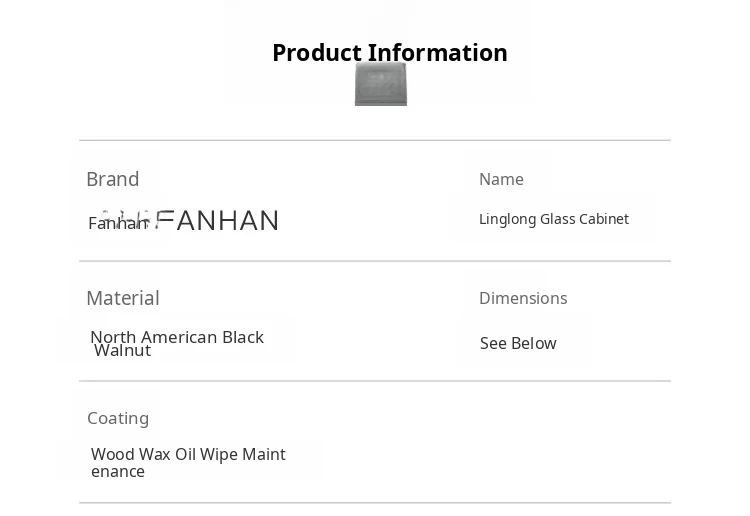Click the Brand field label

click(112, 179)
